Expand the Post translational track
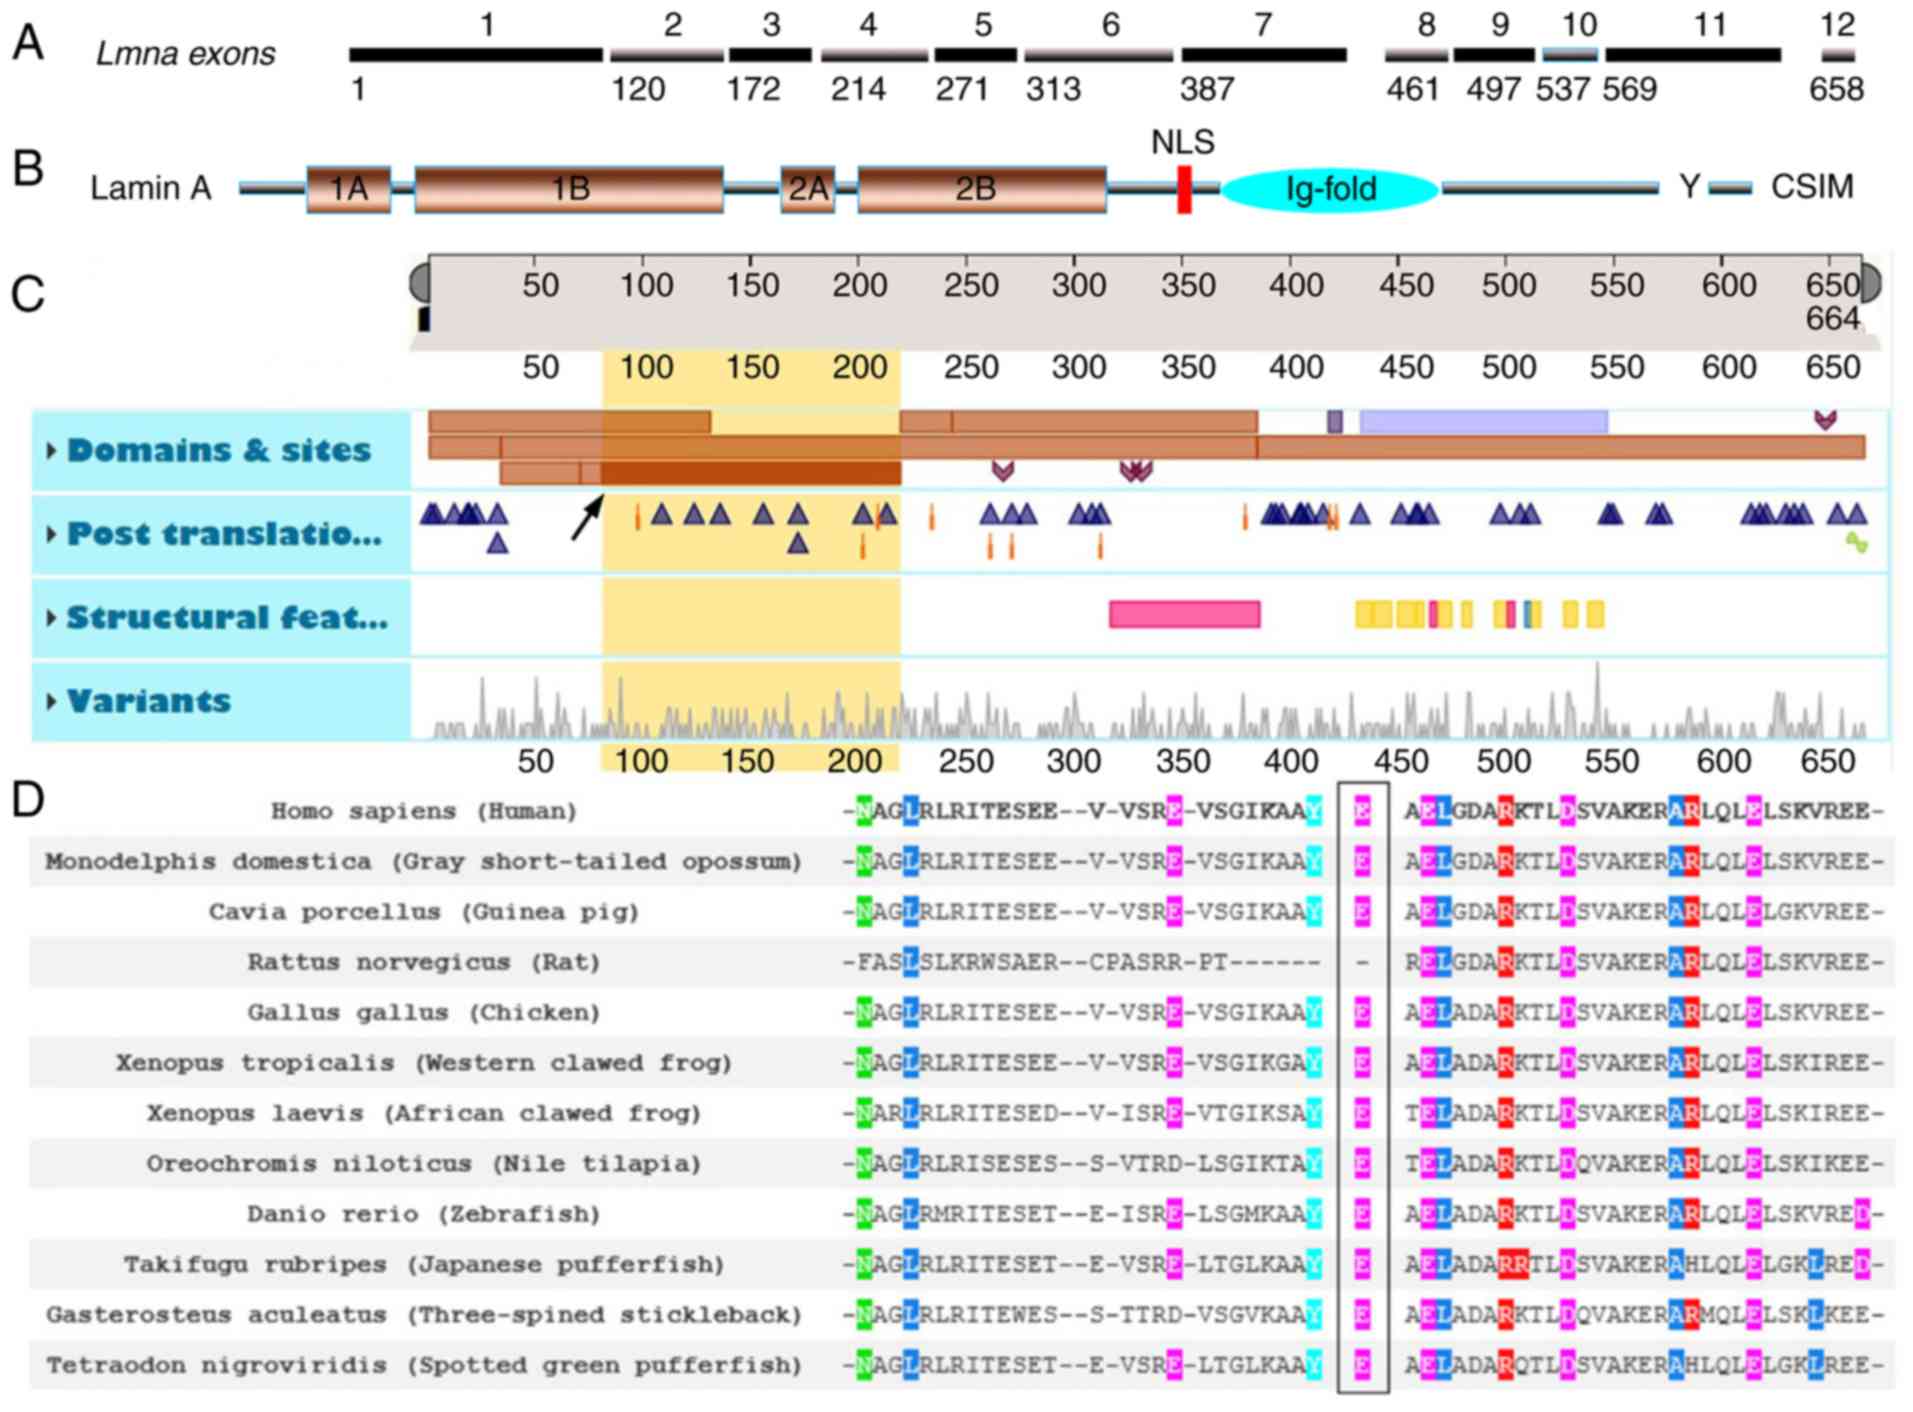 52,534
